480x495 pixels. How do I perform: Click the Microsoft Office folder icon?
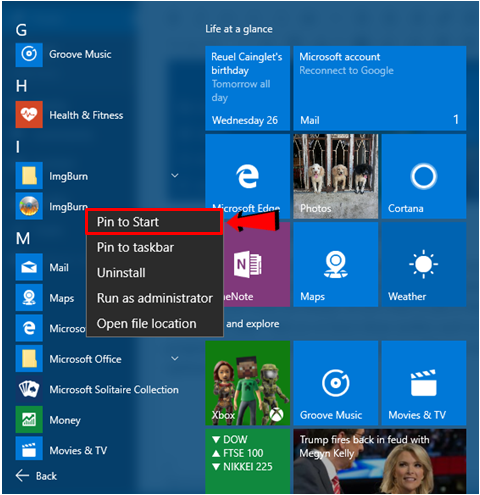click(x=29, y=359)
